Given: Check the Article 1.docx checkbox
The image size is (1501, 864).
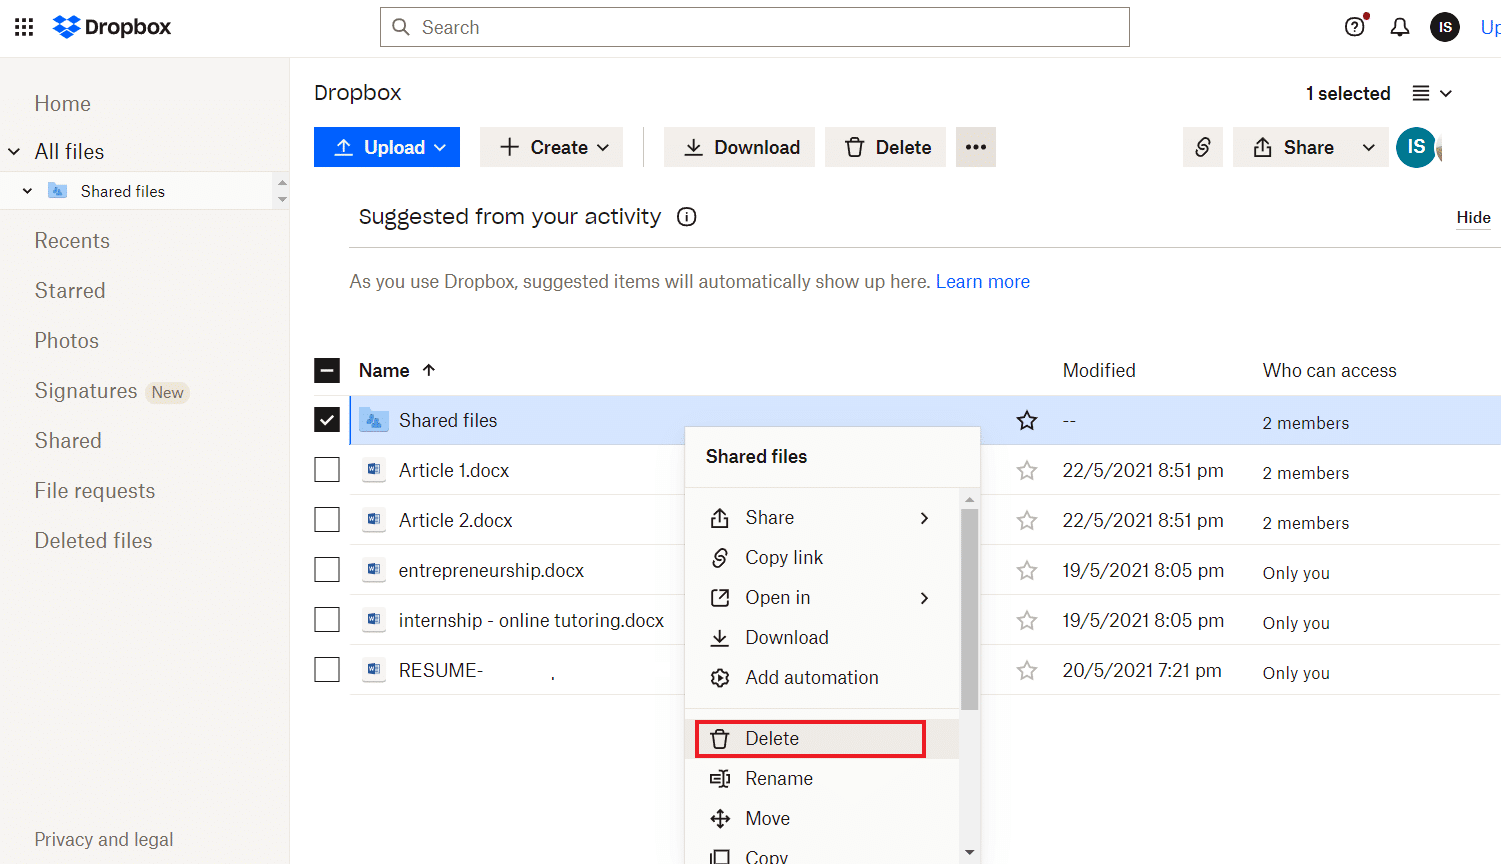Looking at the screenshot, I should pos(327,469).
